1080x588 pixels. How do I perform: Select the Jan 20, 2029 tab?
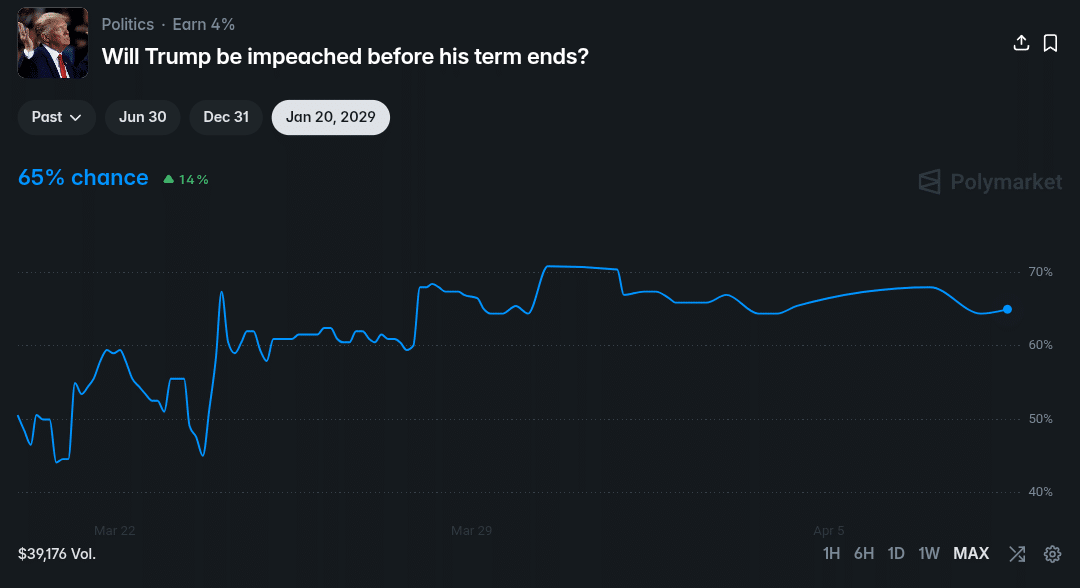point(330,117)
